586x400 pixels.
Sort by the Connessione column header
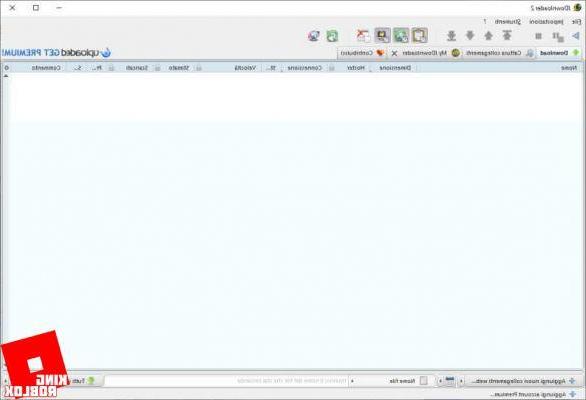(x=304, y=68)
